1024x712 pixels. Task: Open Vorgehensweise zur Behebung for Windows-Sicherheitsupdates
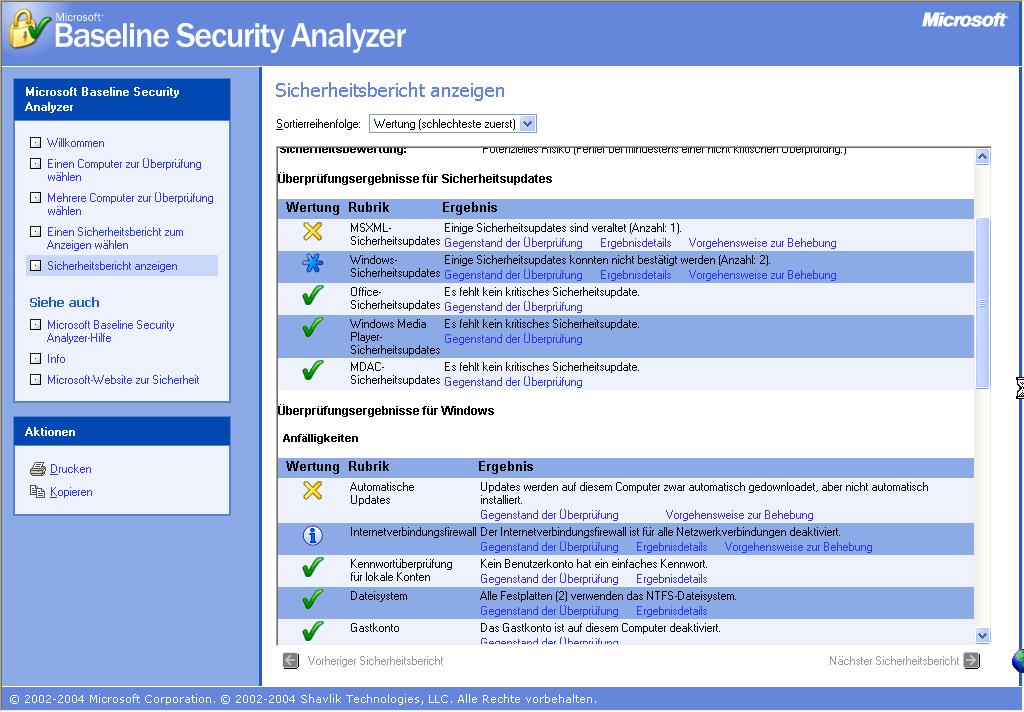click(x=762, y=275)
